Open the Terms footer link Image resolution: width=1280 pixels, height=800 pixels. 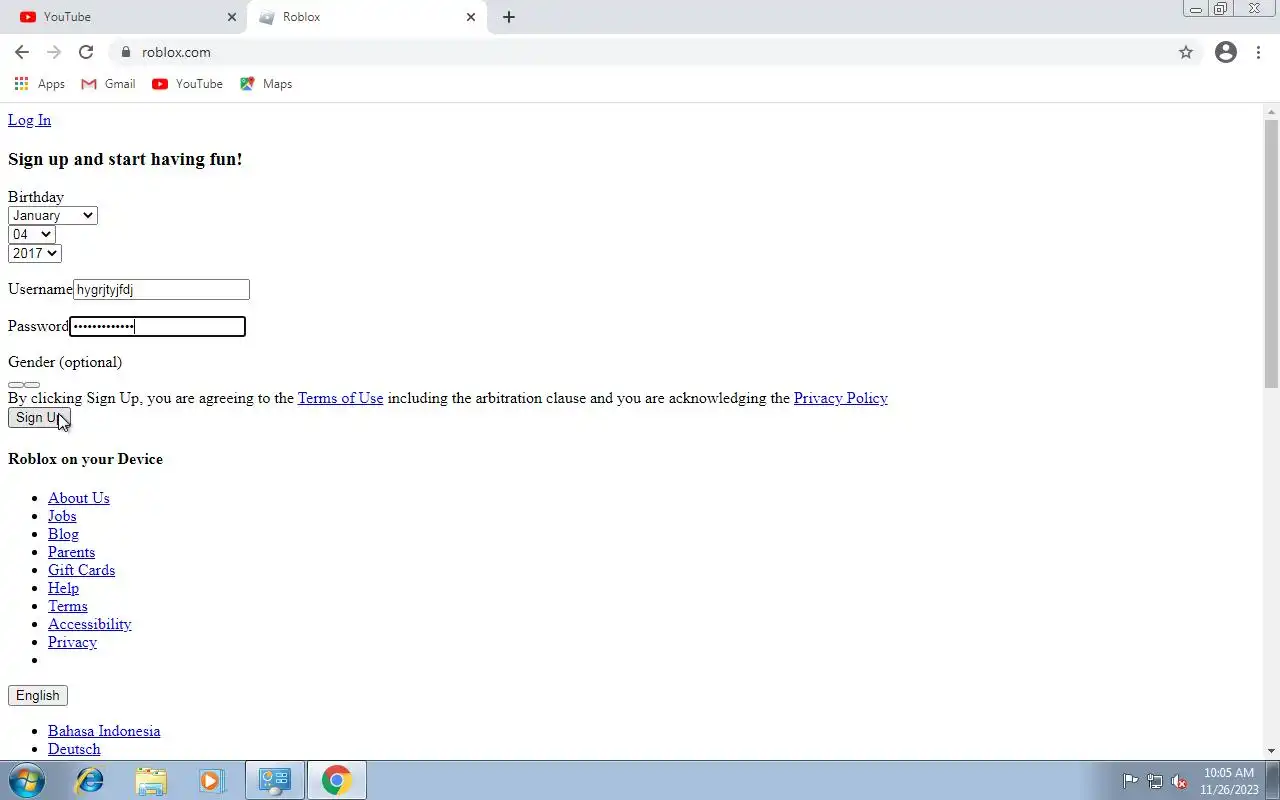(x=68, y=606)
